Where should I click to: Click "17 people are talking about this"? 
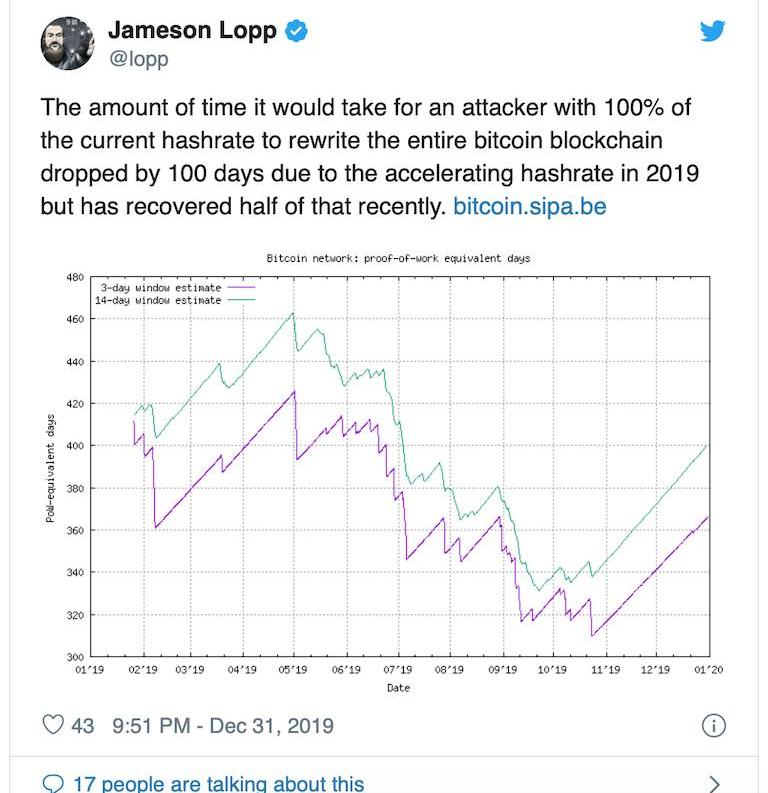pos(218,784)
